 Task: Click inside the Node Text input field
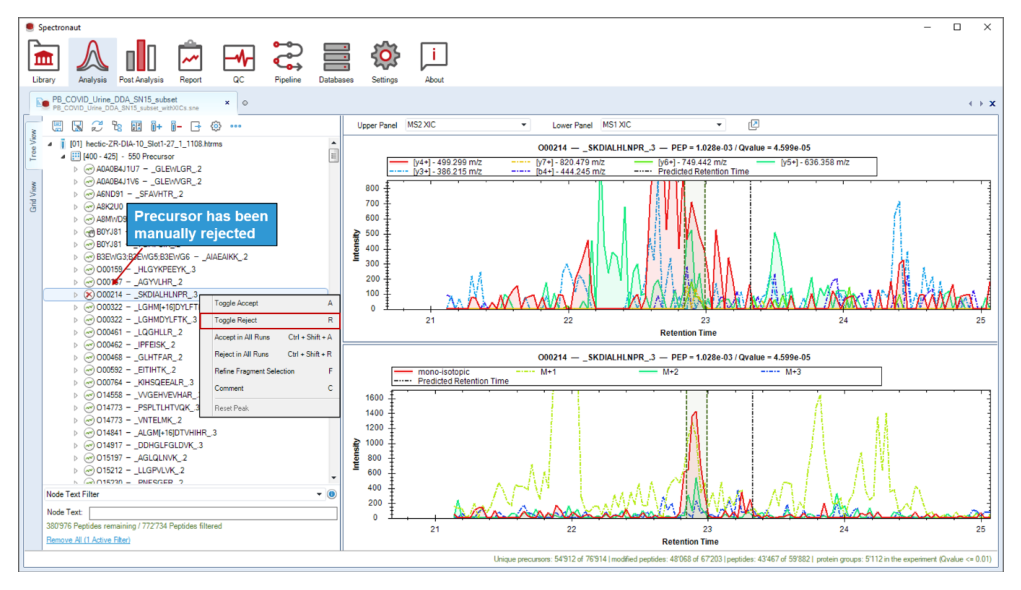[213, 513]
